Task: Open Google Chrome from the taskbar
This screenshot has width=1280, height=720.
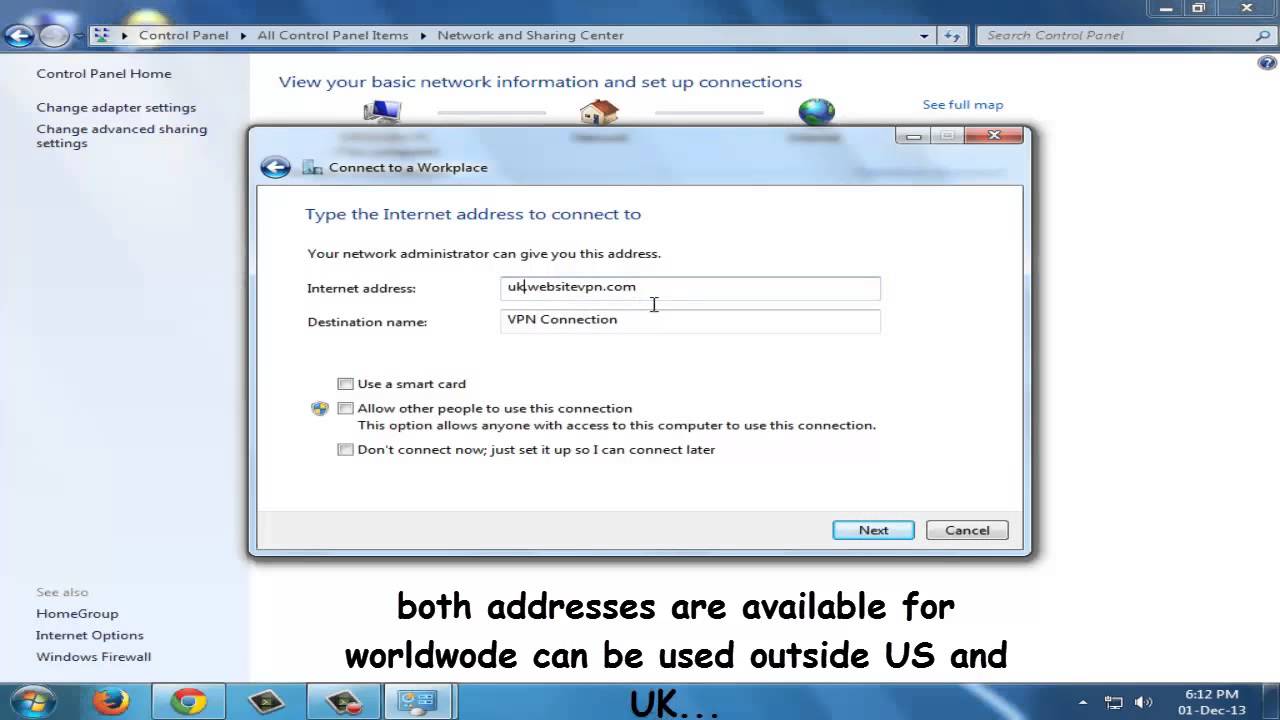Action: [x=188, y=702]
